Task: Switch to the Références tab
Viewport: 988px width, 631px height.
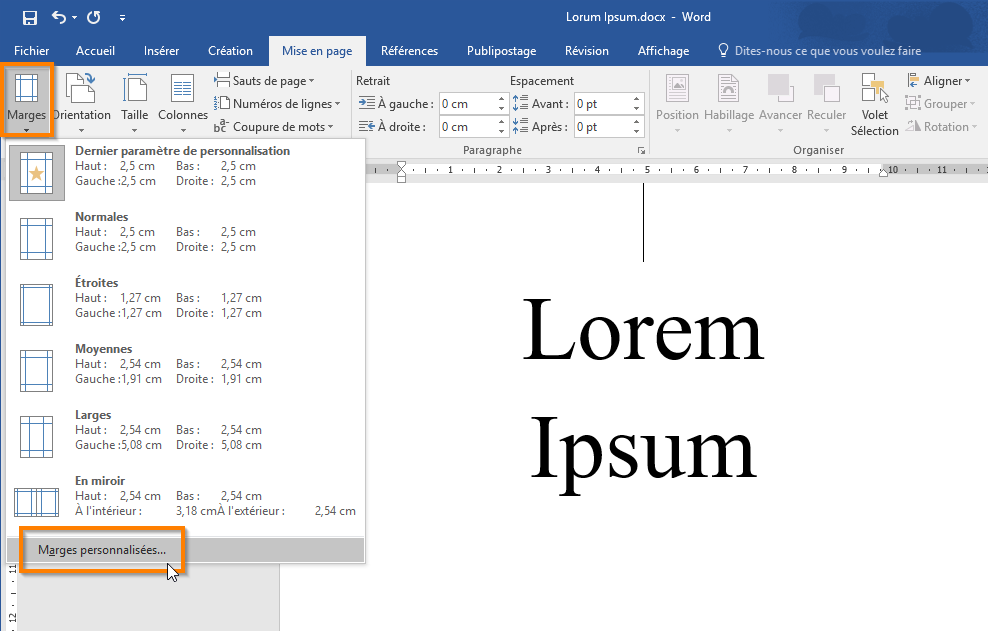Action: click(410, 51)
